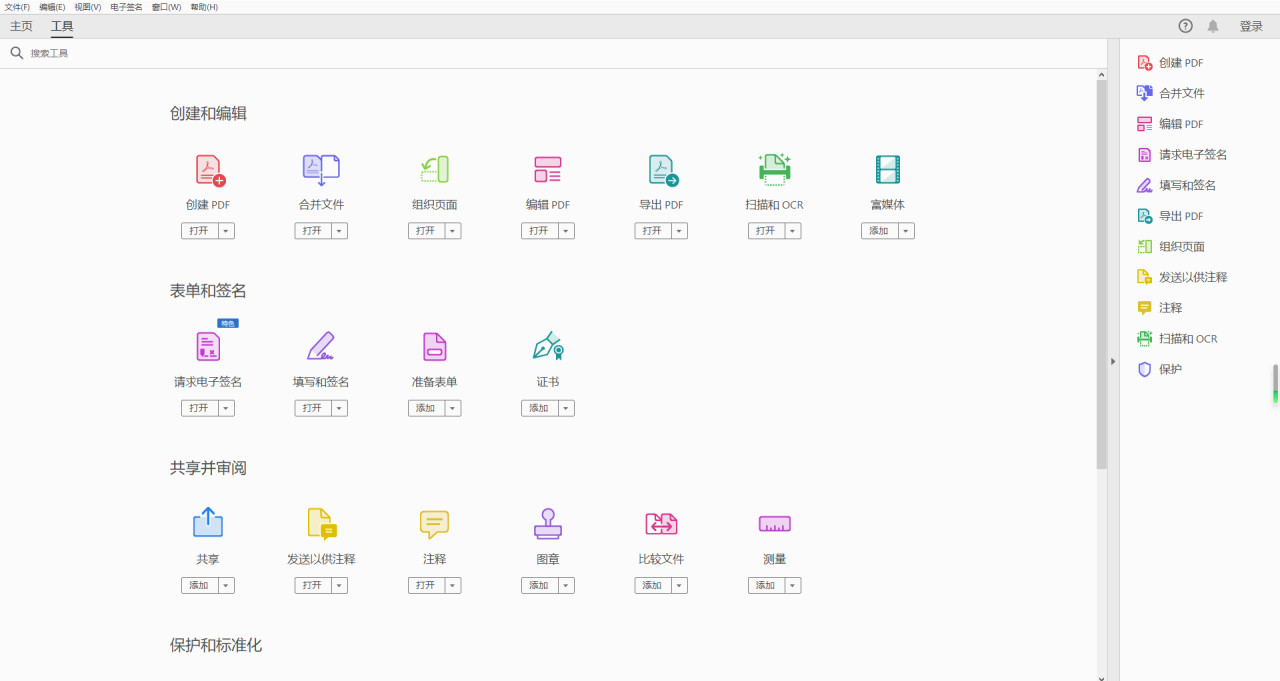Select the 合并文件 icon in main grid
Viewport: 1280px width, 681px height.
tap(321, 170)
